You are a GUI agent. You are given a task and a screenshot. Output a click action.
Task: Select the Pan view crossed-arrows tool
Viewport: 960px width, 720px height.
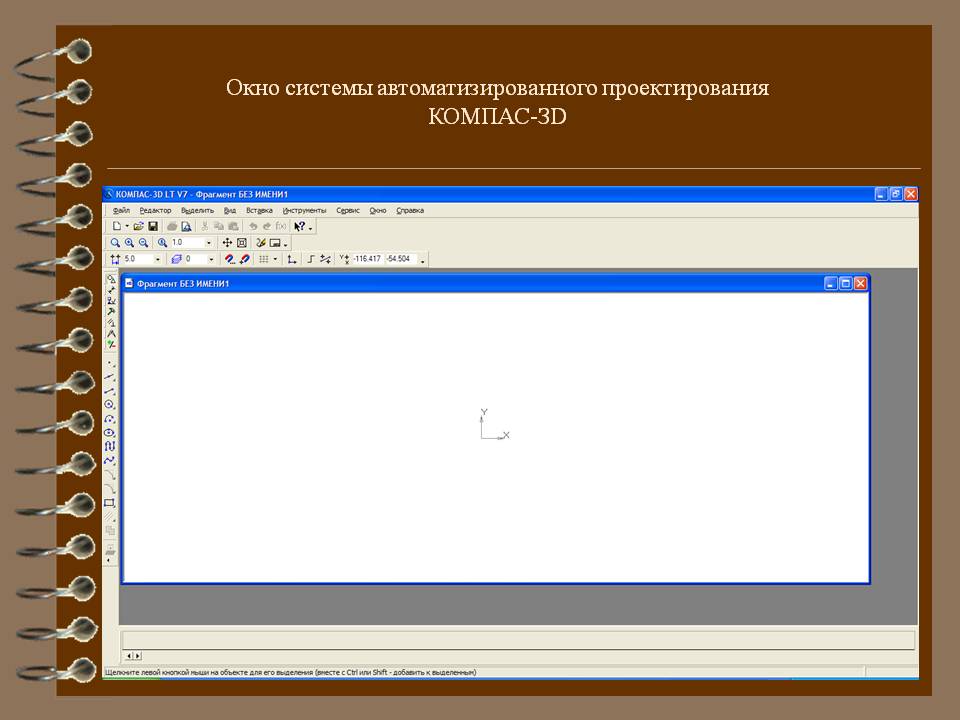click(227, 243)
